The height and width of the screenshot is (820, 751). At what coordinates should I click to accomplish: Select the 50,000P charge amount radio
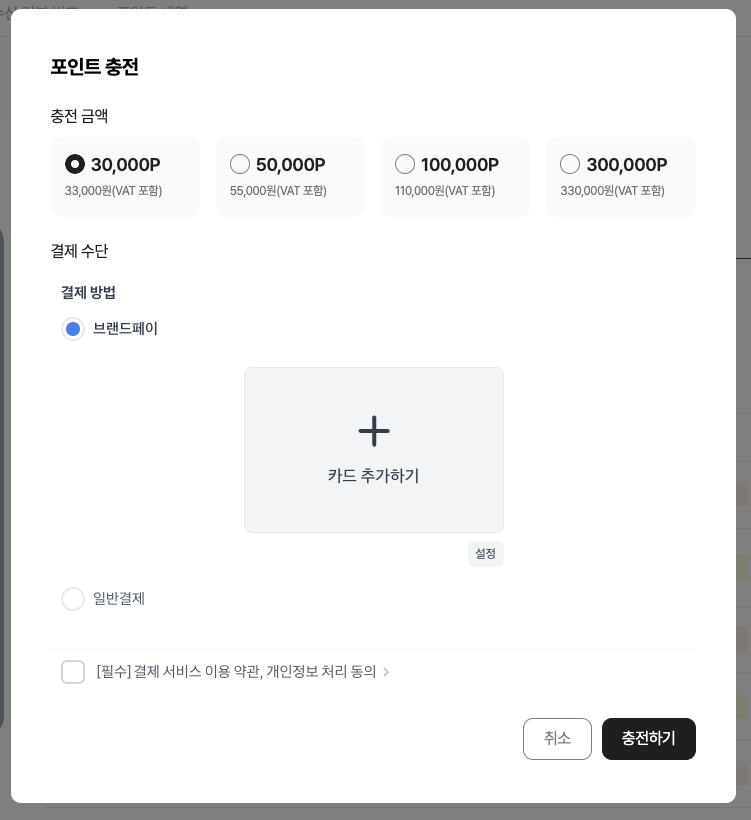[240, 164]
